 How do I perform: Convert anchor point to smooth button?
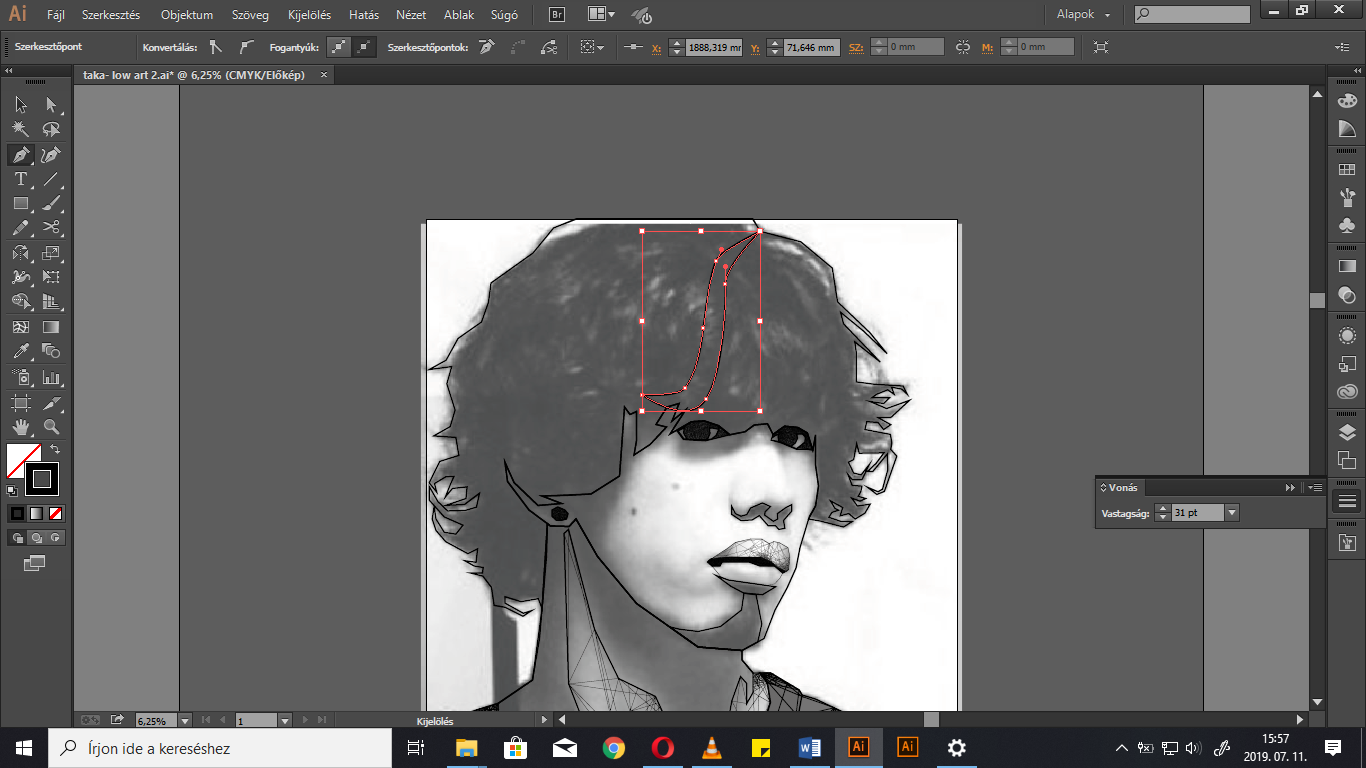(245, 47)
